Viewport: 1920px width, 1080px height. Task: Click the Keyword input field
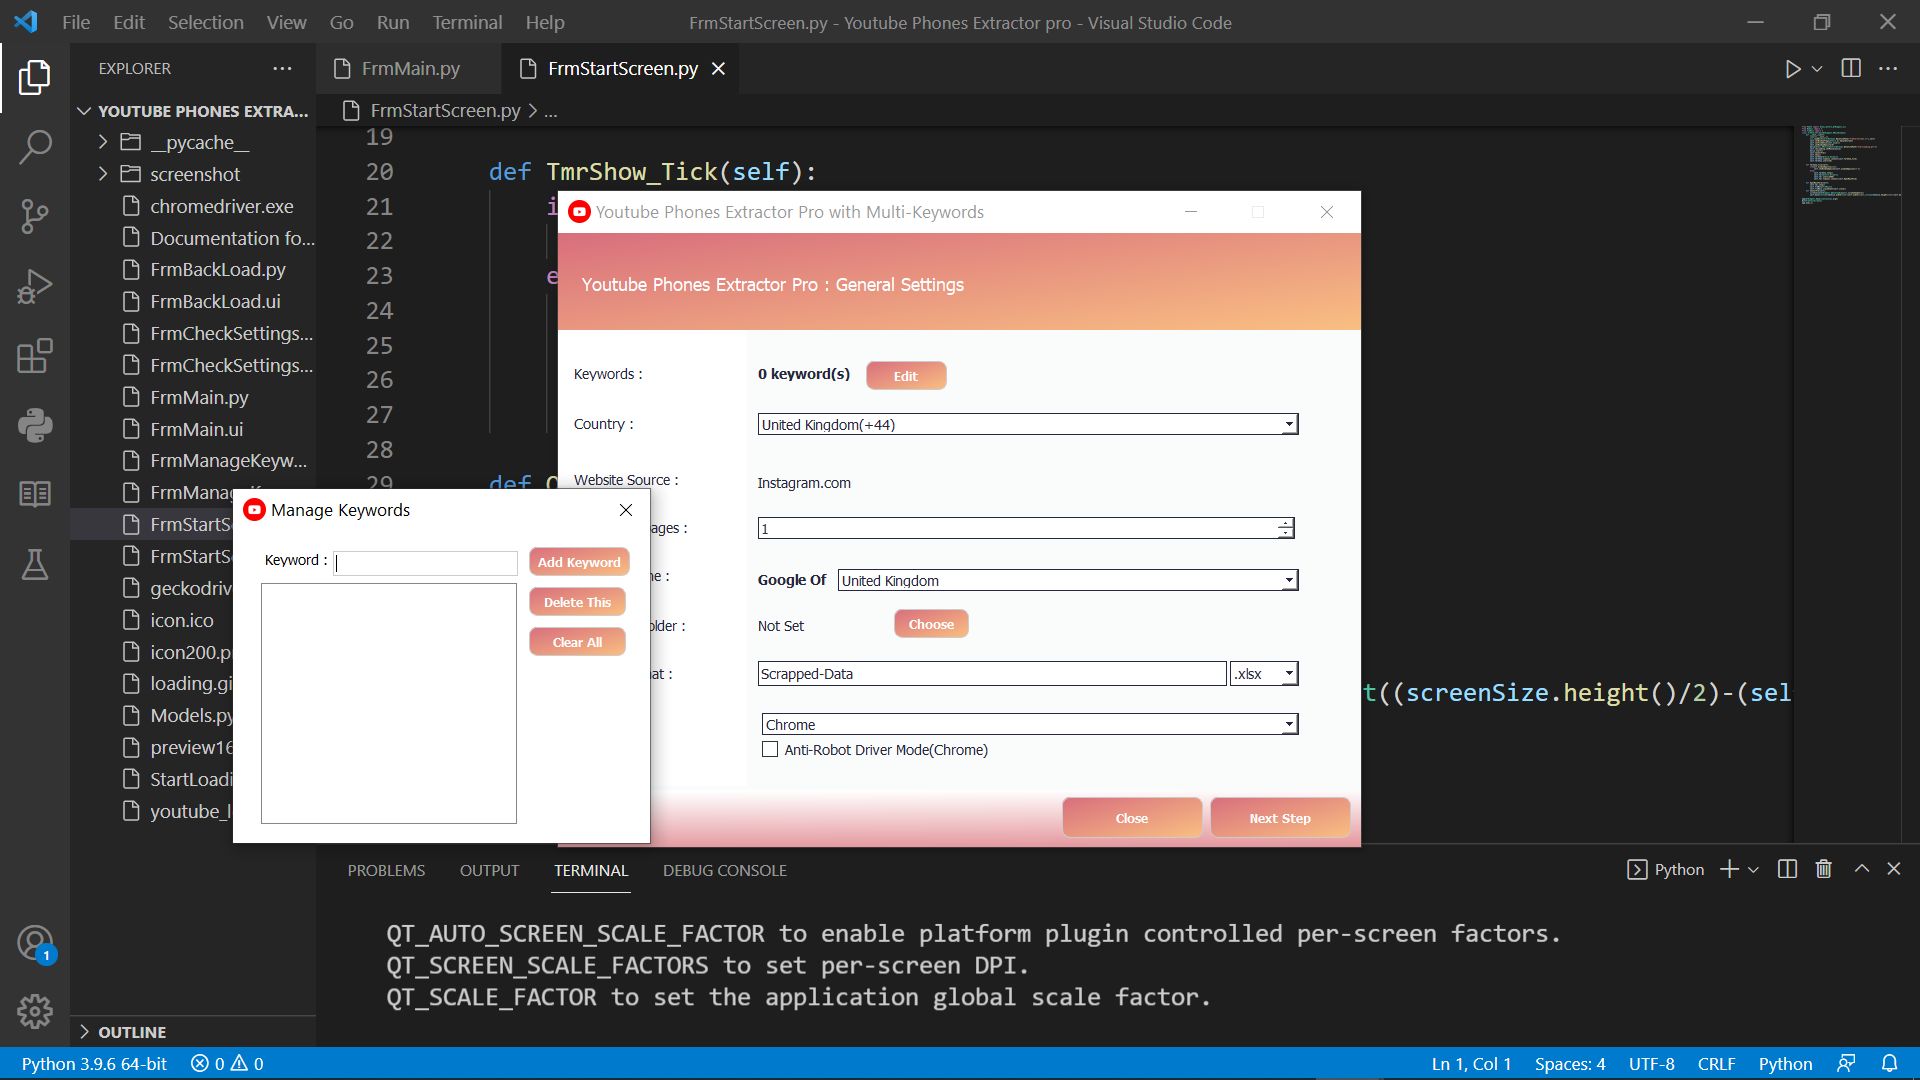coord(426,562)
